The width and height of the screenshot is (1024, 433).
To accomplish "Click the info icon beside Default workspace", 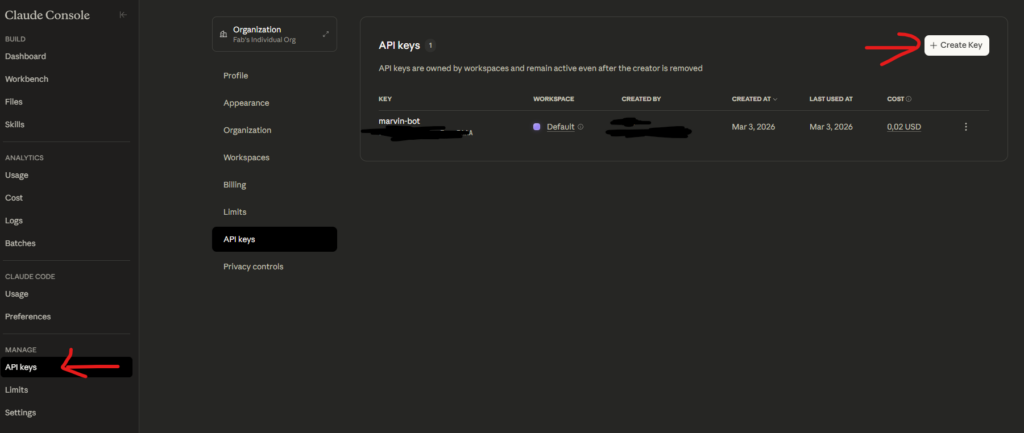I will 581,127.
